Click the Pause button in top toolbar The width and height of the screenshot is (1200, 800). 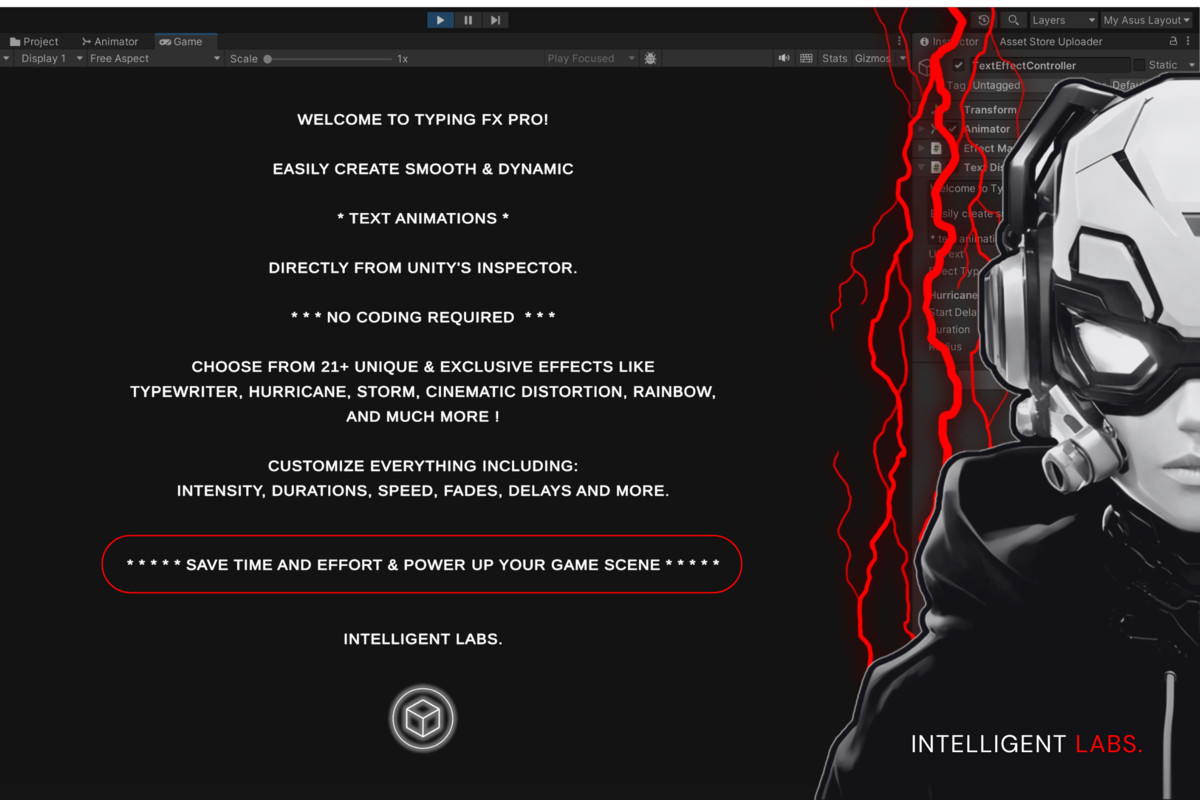[468, 20]
